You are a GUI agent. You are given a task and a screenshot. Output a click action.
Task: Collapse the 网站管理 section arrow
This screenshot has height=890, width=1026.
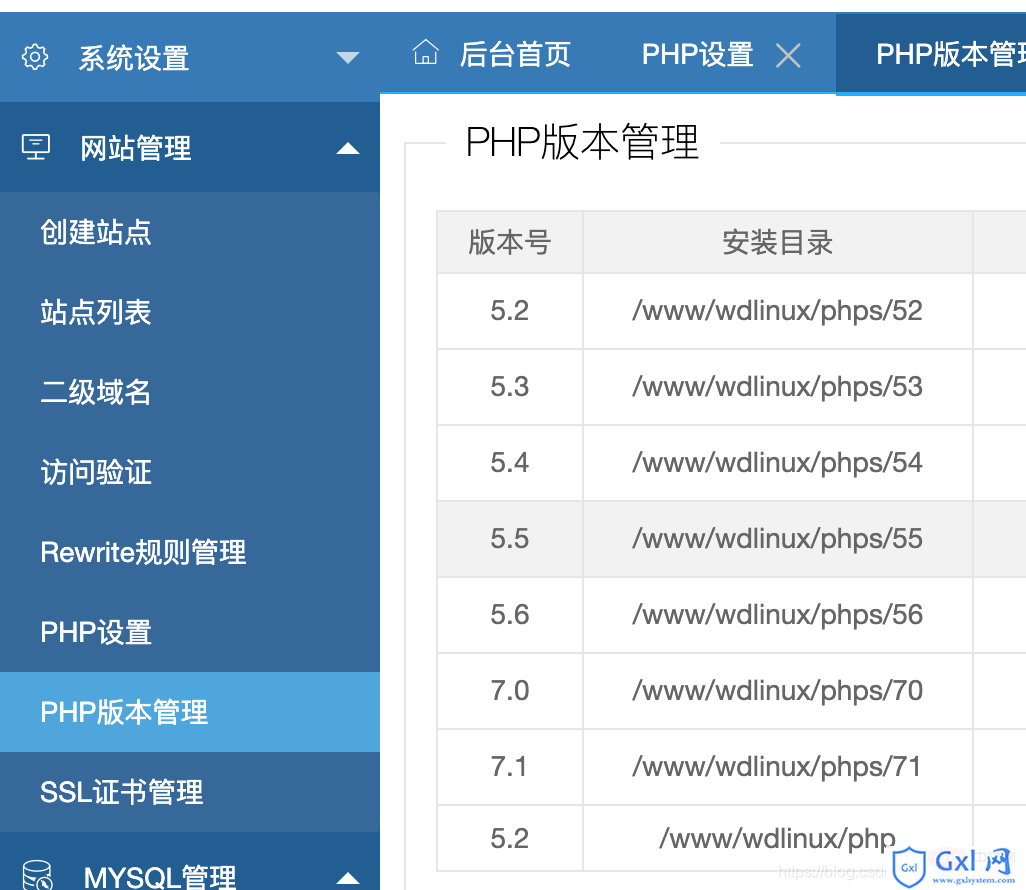[x=347, y=148]
